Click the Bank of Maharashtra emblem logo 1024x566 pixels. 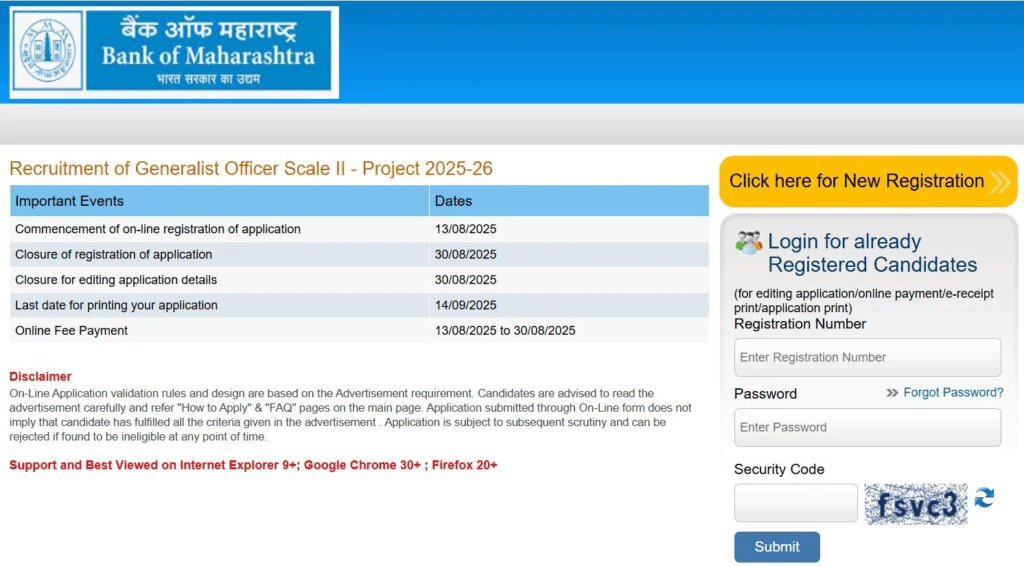point(48,51)
